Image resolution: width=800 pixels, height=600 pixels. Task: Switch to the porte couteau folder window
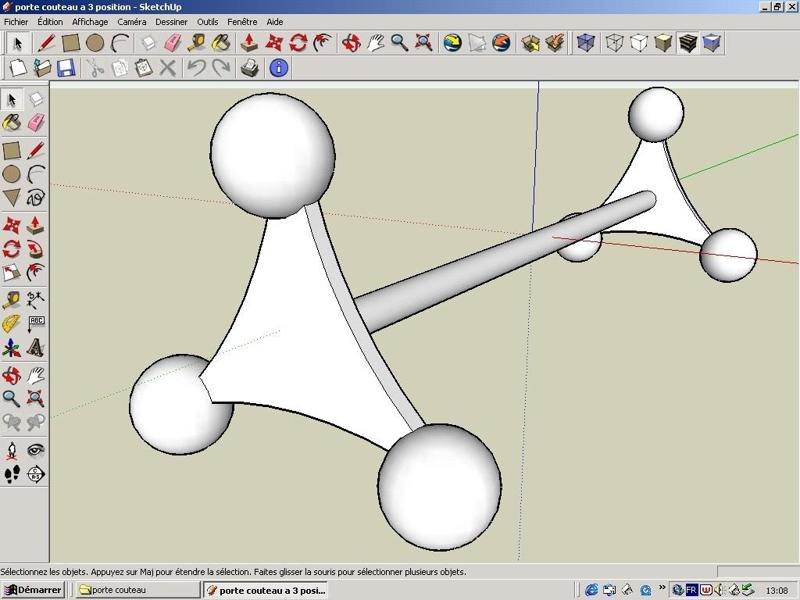coord(137,590)
